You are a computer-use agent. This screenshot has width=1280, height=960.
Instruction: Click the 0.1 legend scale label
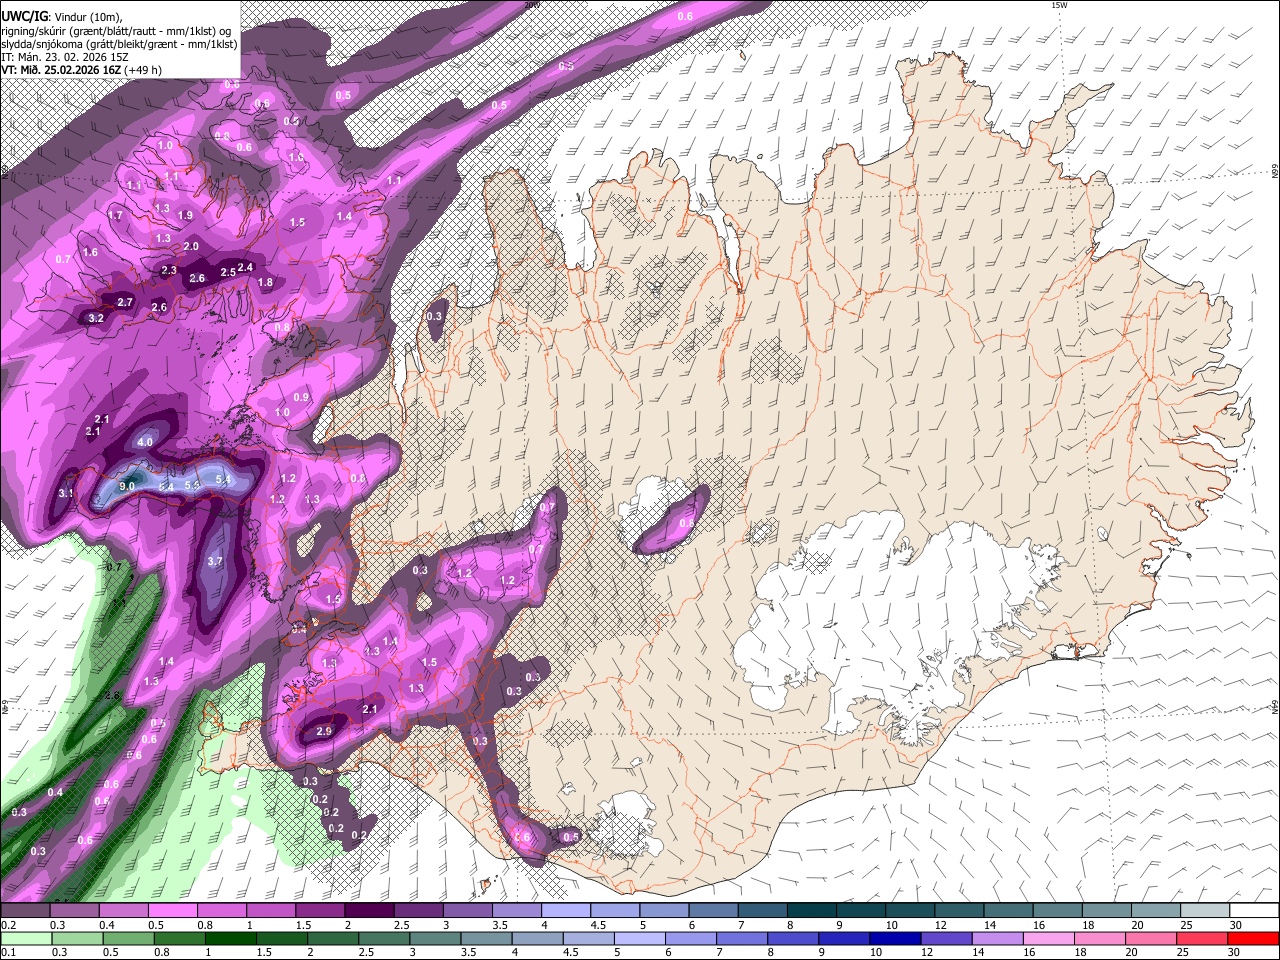[x=8, y=952]
